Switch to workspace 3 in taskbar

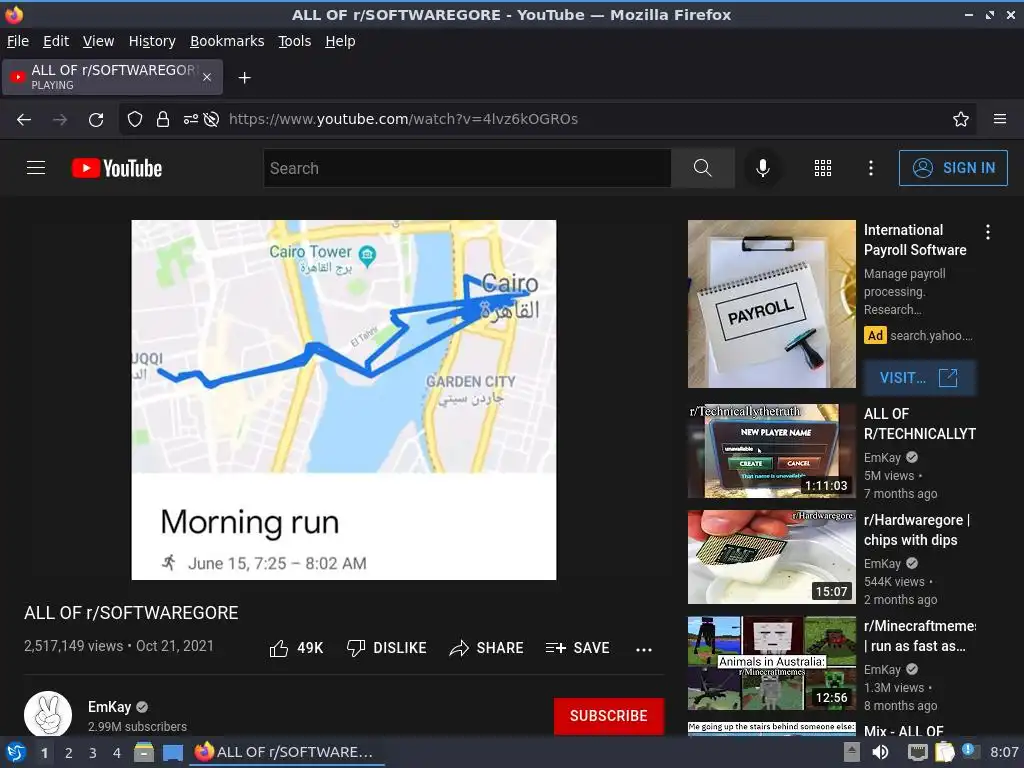[x=93, y=753]
